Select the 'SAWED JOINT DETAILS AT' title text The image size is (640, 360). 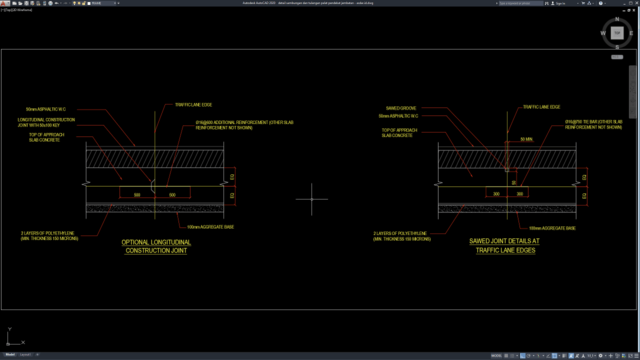[504, 241]
